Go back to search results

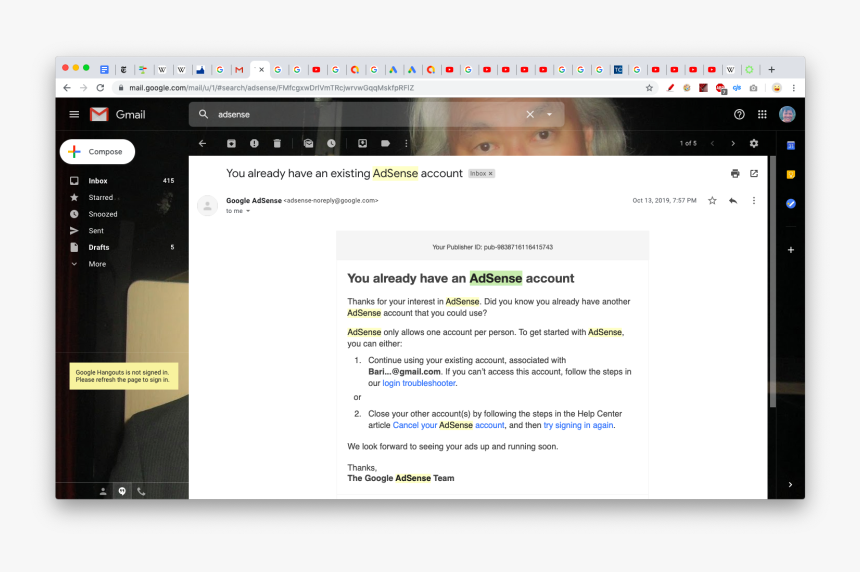coord(202,143)
